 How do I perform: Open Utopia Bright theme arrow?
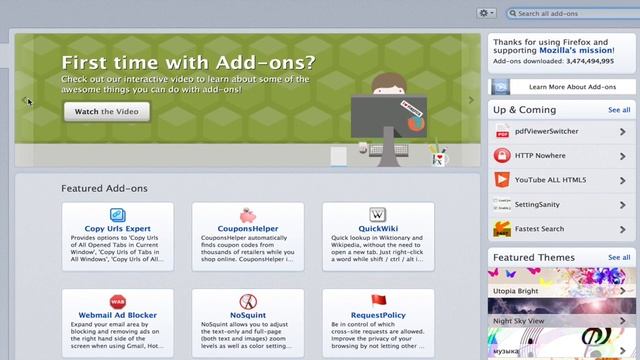point(622,291)
